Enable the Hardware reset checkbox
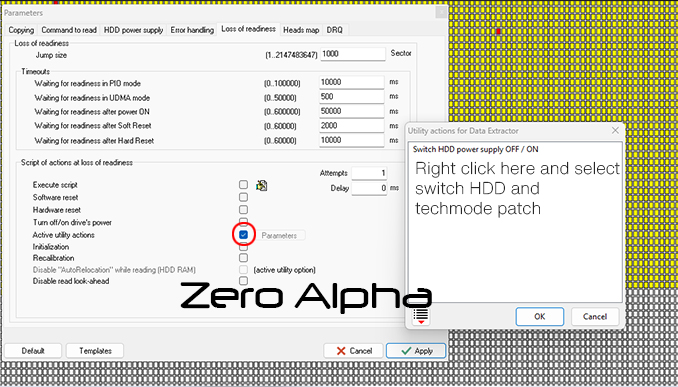This screenshot has height=387, width=678. coord(243,210)
